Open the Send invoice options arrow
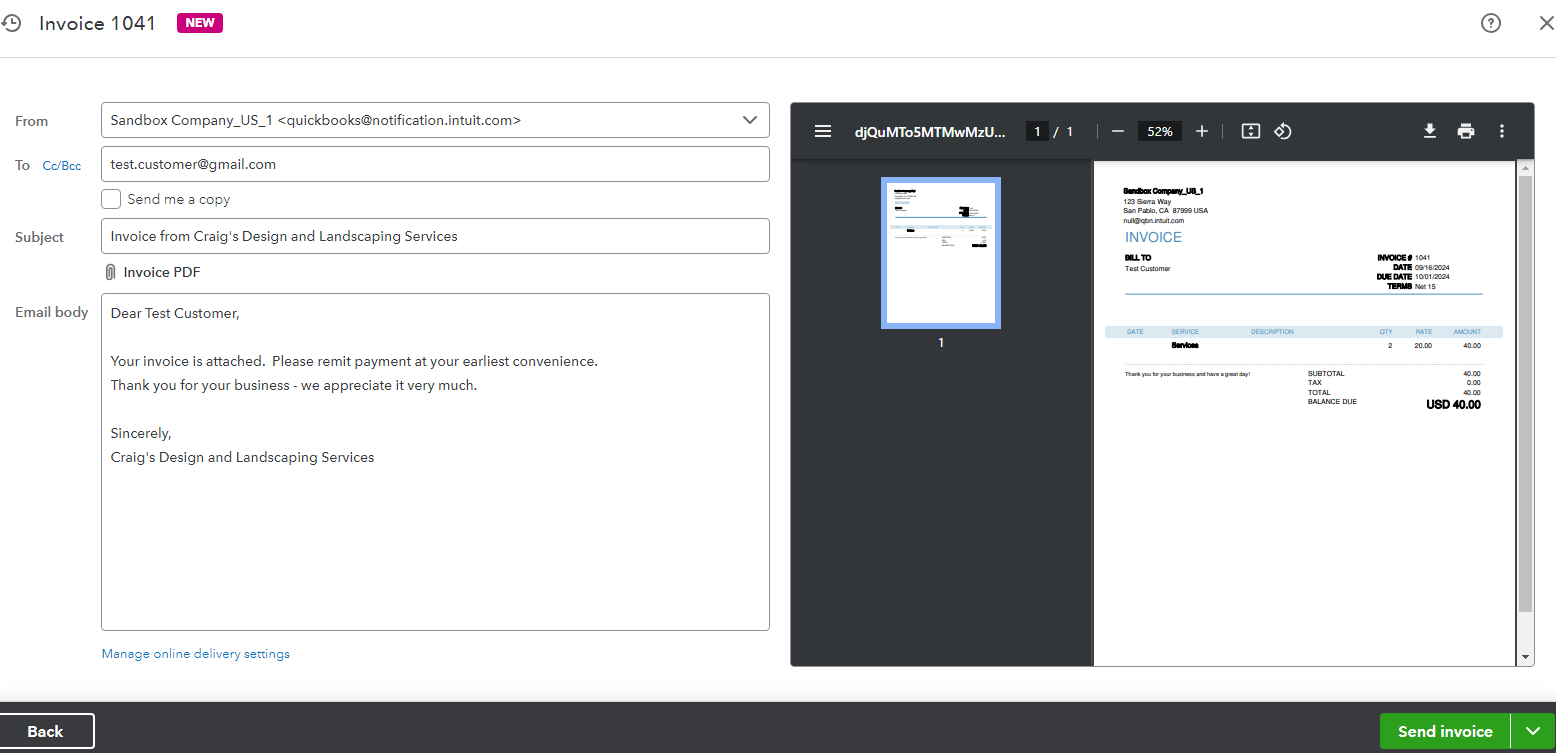Viewport: 1556px width, 753px height. 1533,731
